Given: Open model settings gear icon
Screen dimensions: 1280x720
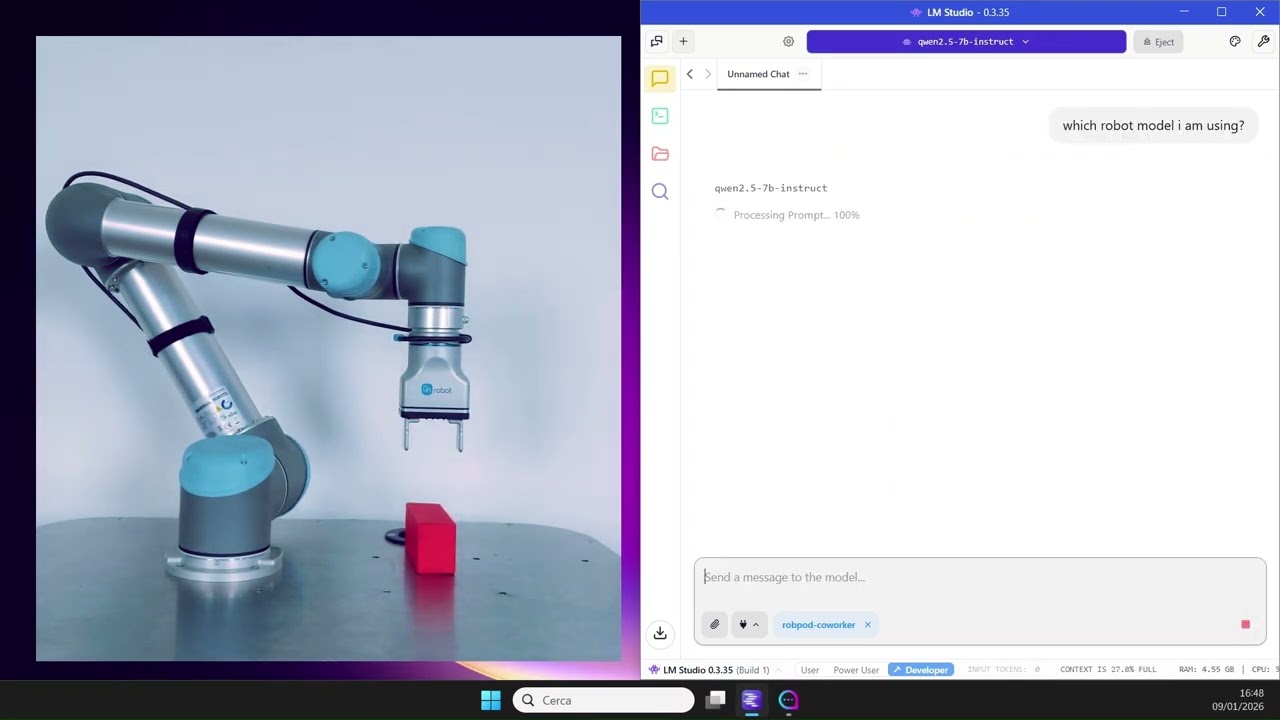Looking at the screenshot, I should click(x=788, y=41).
